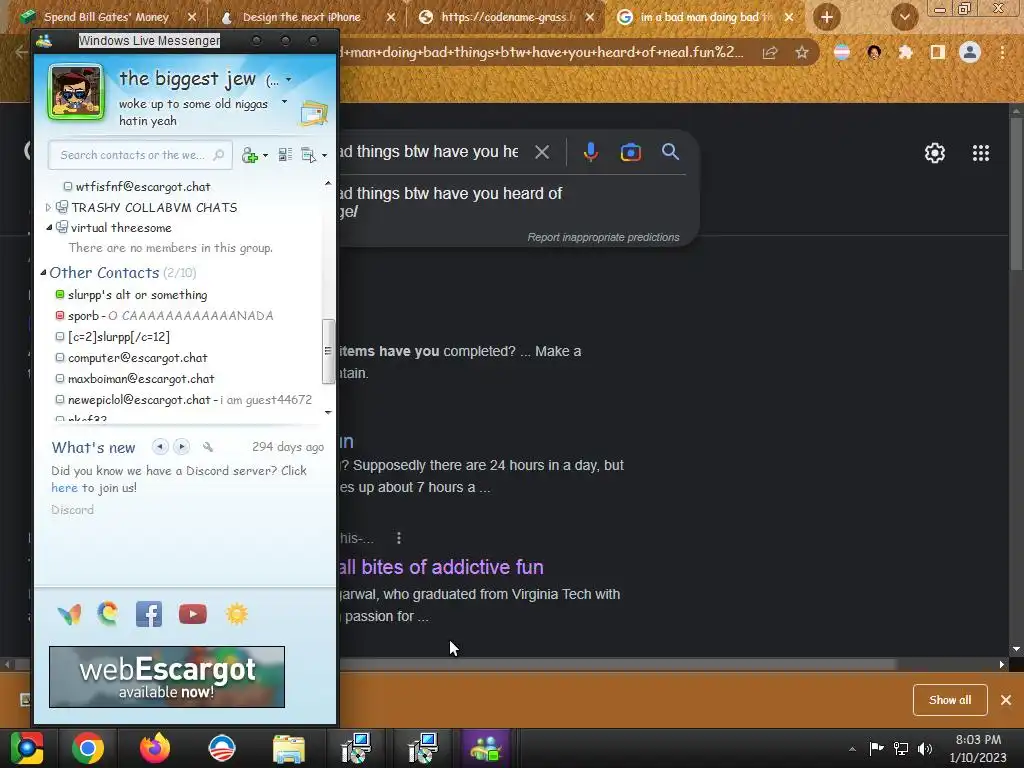Close the Chrome downloads bar

pyautogui.click(x=1006, y=700)
